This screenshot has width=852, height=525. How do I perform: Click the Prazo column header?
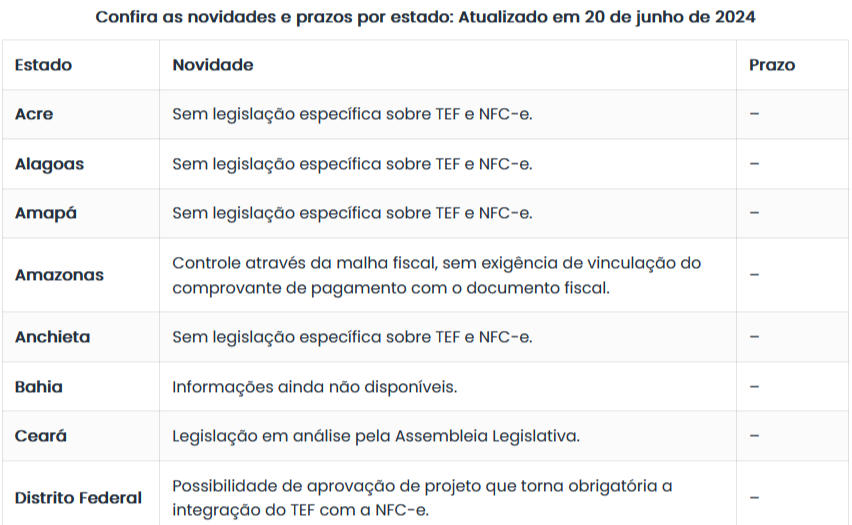(x=771, y=65)
